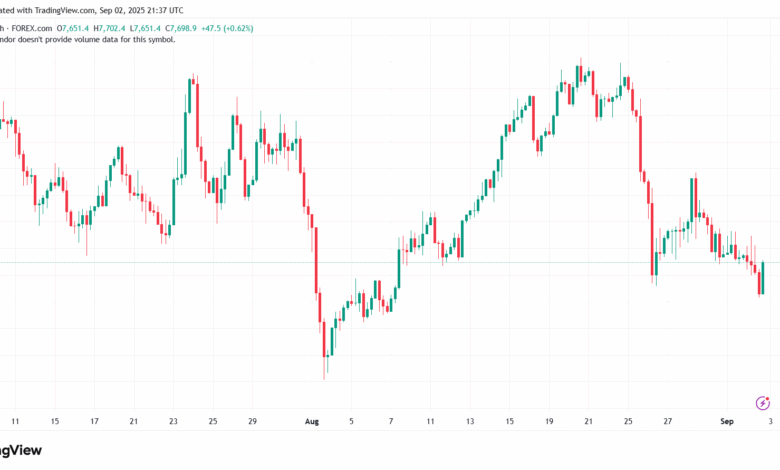Screen dimensions: 780x470
Task: Open the TradingView logo link at bottom-left
Action: pos(20,450)
